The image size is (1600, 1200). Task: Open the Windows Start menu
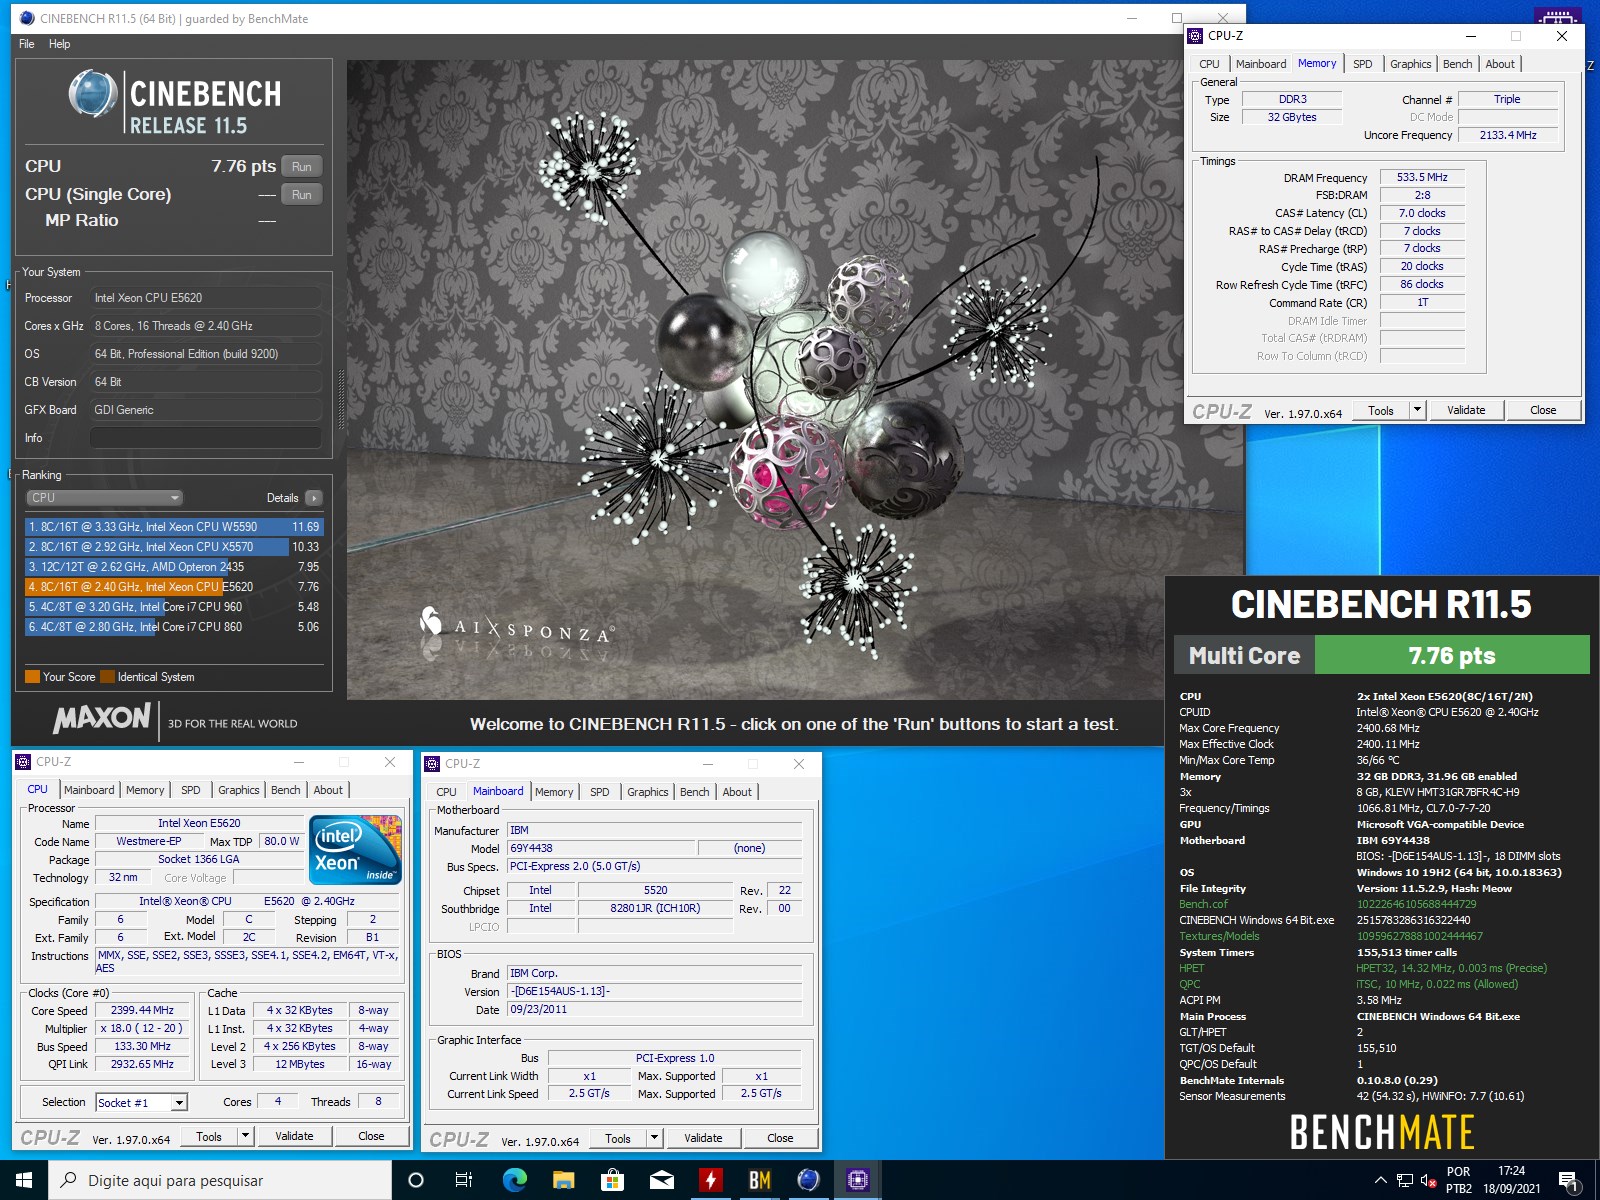24,1180
